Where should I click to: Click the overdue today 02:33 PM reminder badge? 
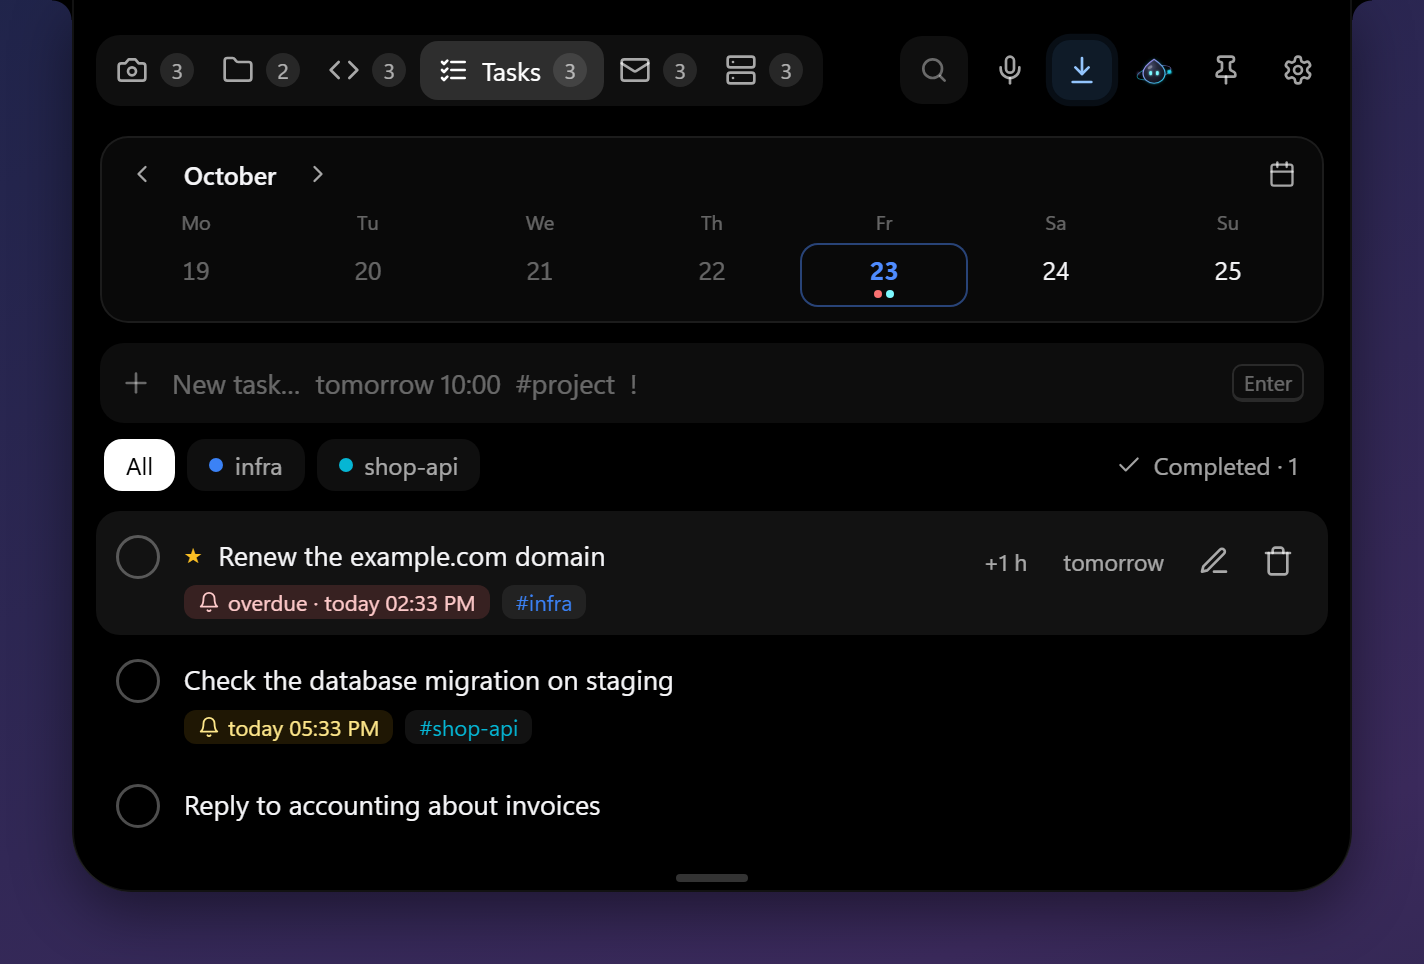337,603
